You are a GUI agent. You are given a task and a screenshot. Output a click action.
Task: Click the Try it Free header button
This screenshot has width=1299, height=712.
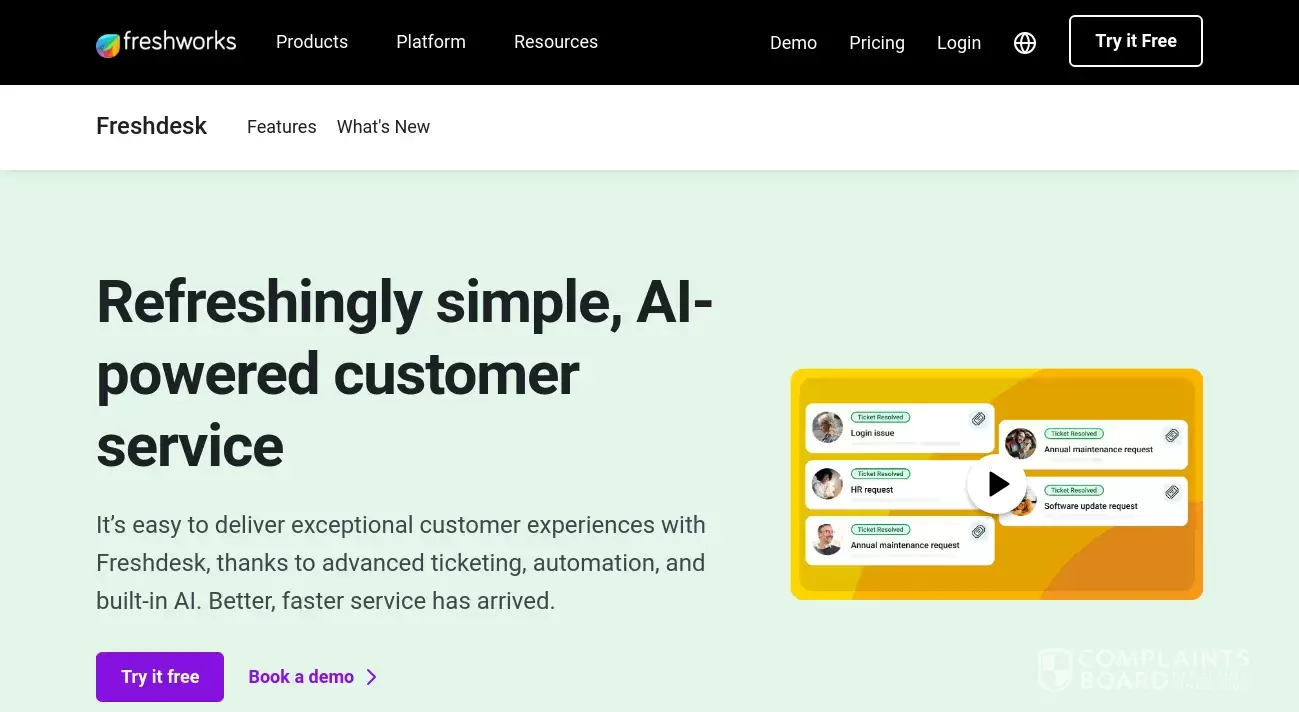[1136, 41]
